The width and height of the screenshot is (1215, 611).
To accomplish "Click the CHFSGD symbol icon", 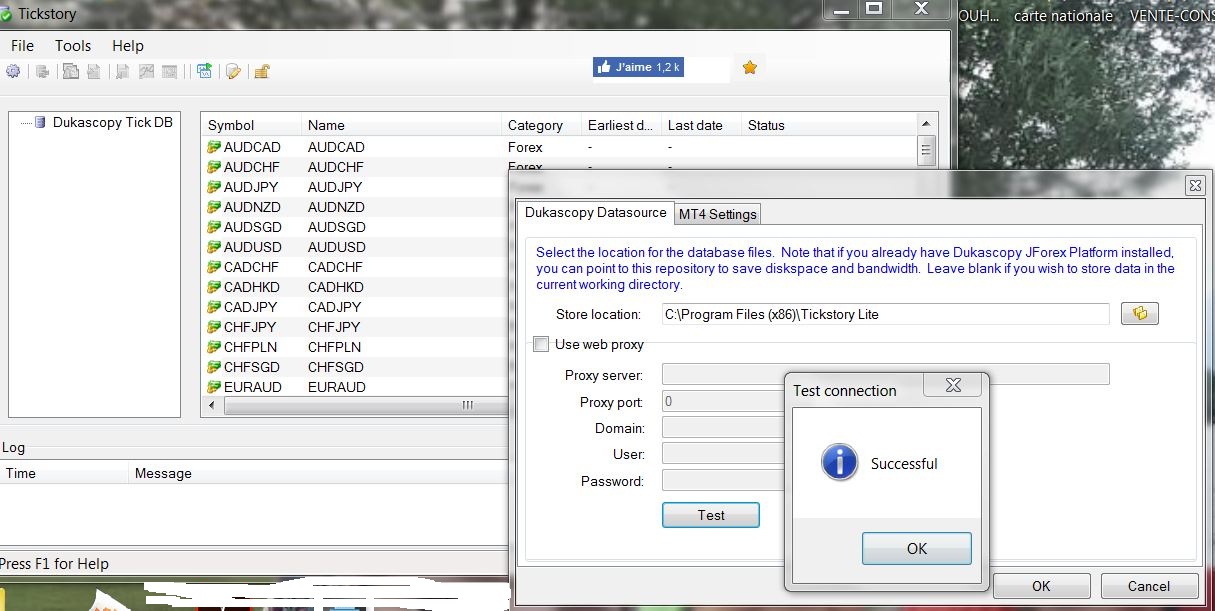I will (x=214, y=367).
